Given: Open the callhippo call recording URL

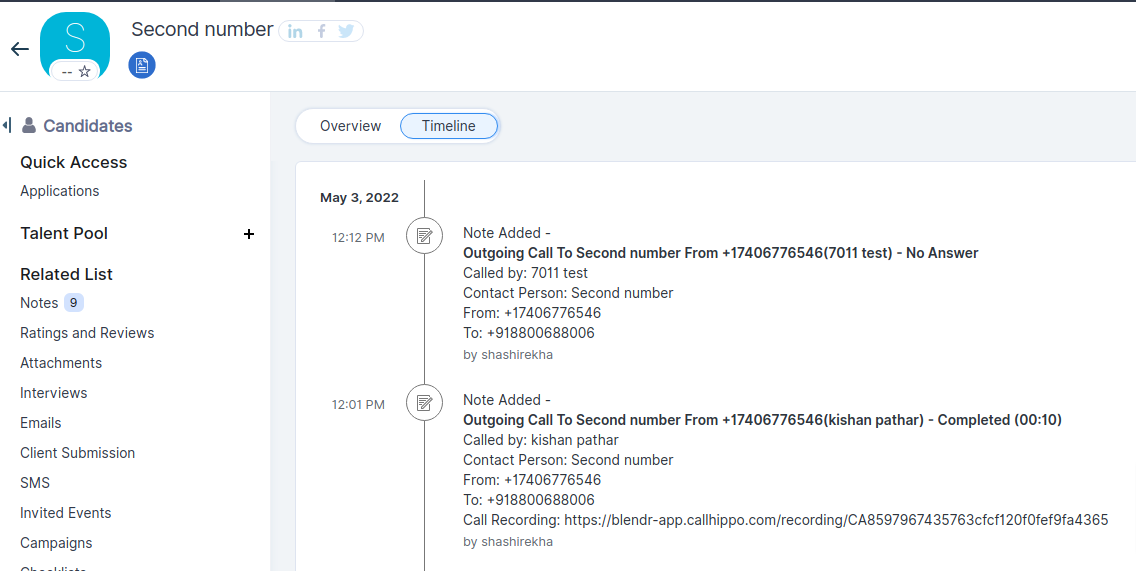Looking at the screenshot, I should (836, 520).
